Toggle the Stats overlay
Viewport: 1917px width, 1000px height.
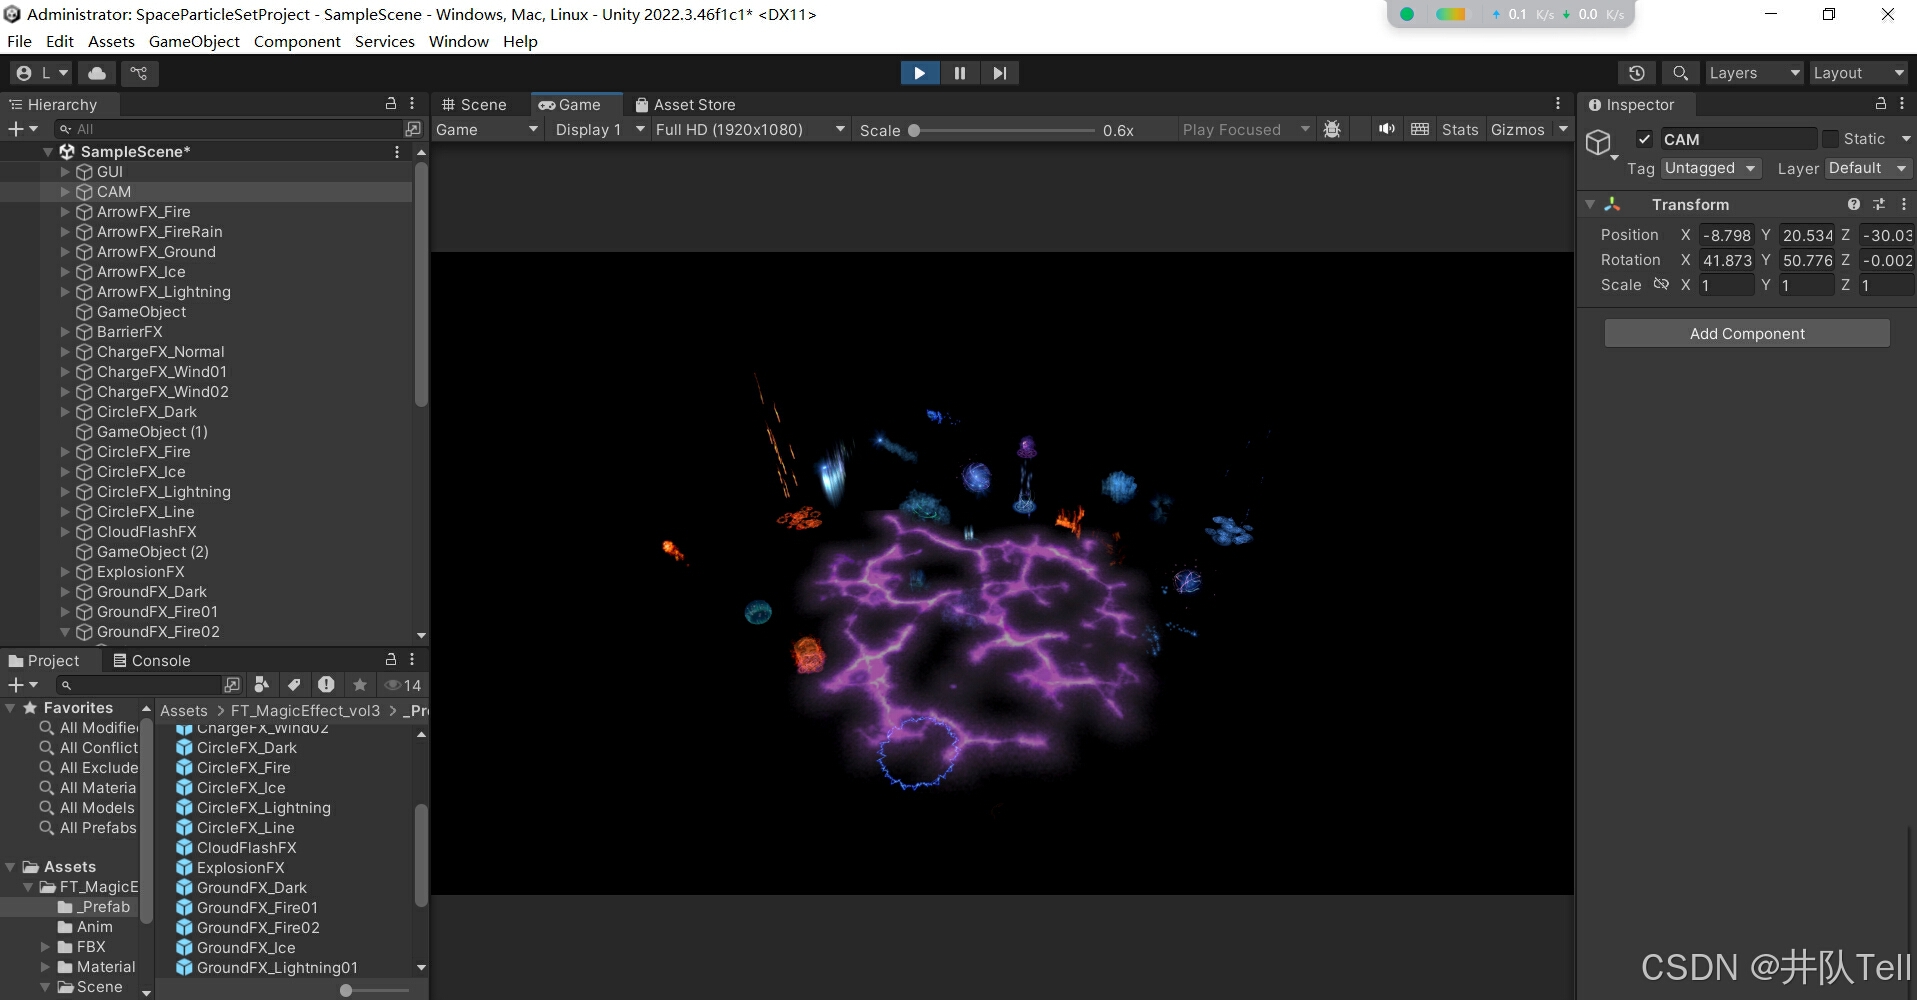click(x=1460, y=130)
